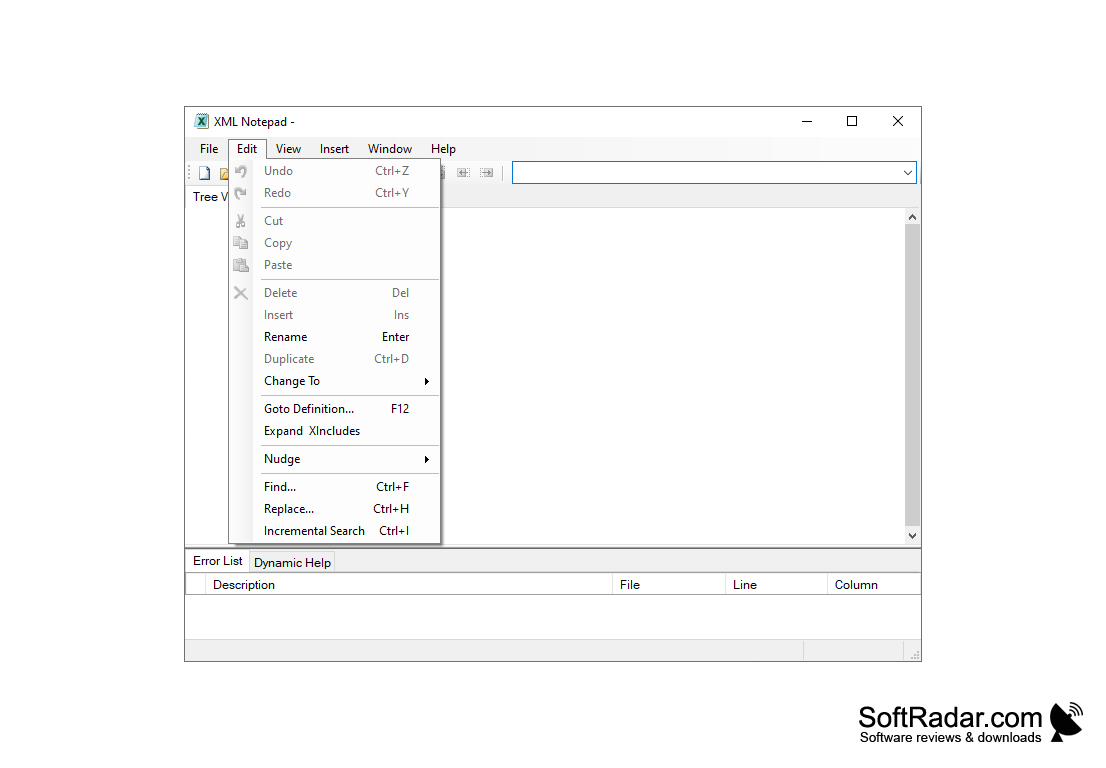Open the Window menu
This screenshot has width=1106, height=768.
(389, 149)
